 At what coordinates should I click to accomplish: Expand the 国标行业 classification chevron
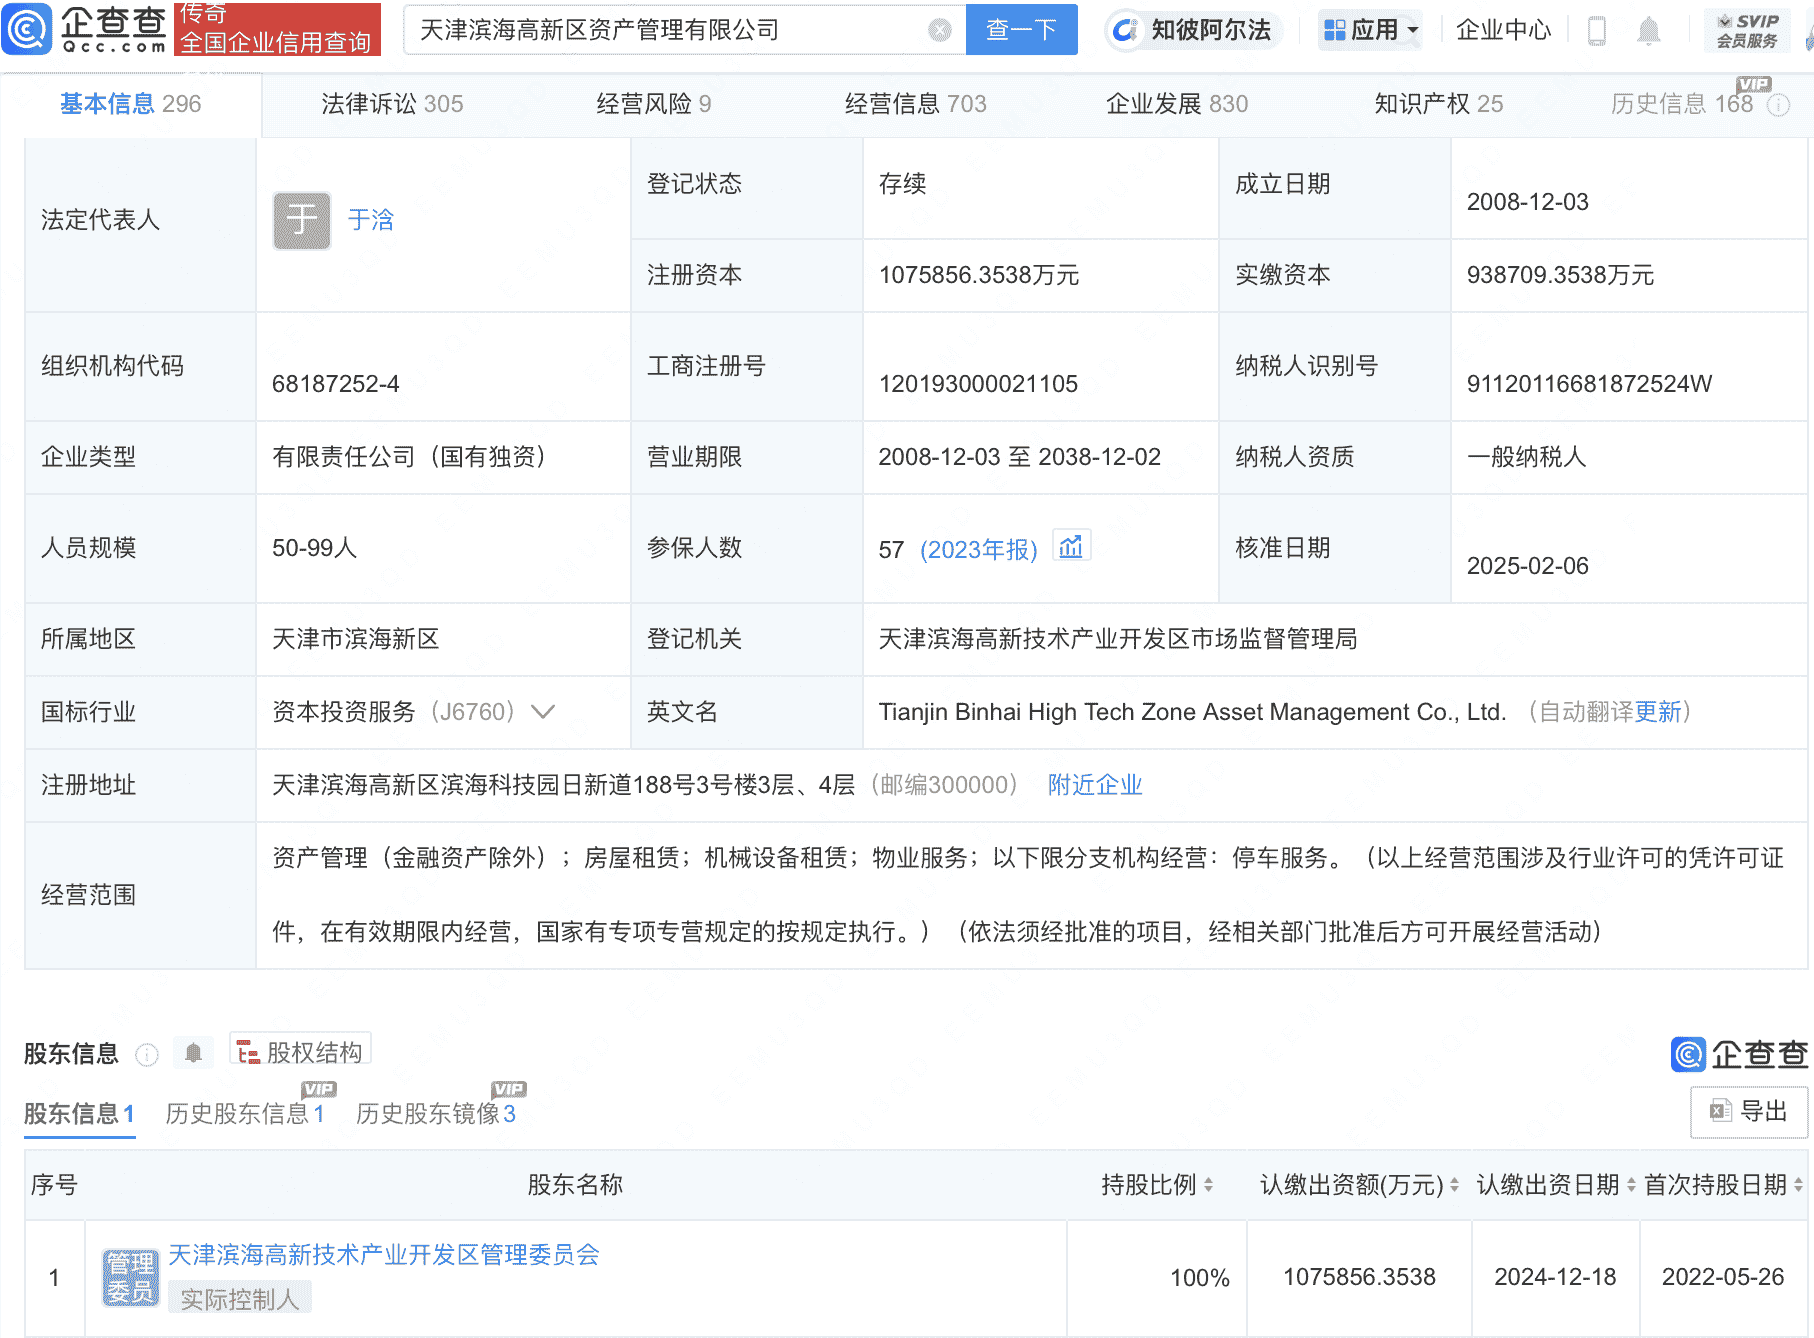[x=542, y=712]
